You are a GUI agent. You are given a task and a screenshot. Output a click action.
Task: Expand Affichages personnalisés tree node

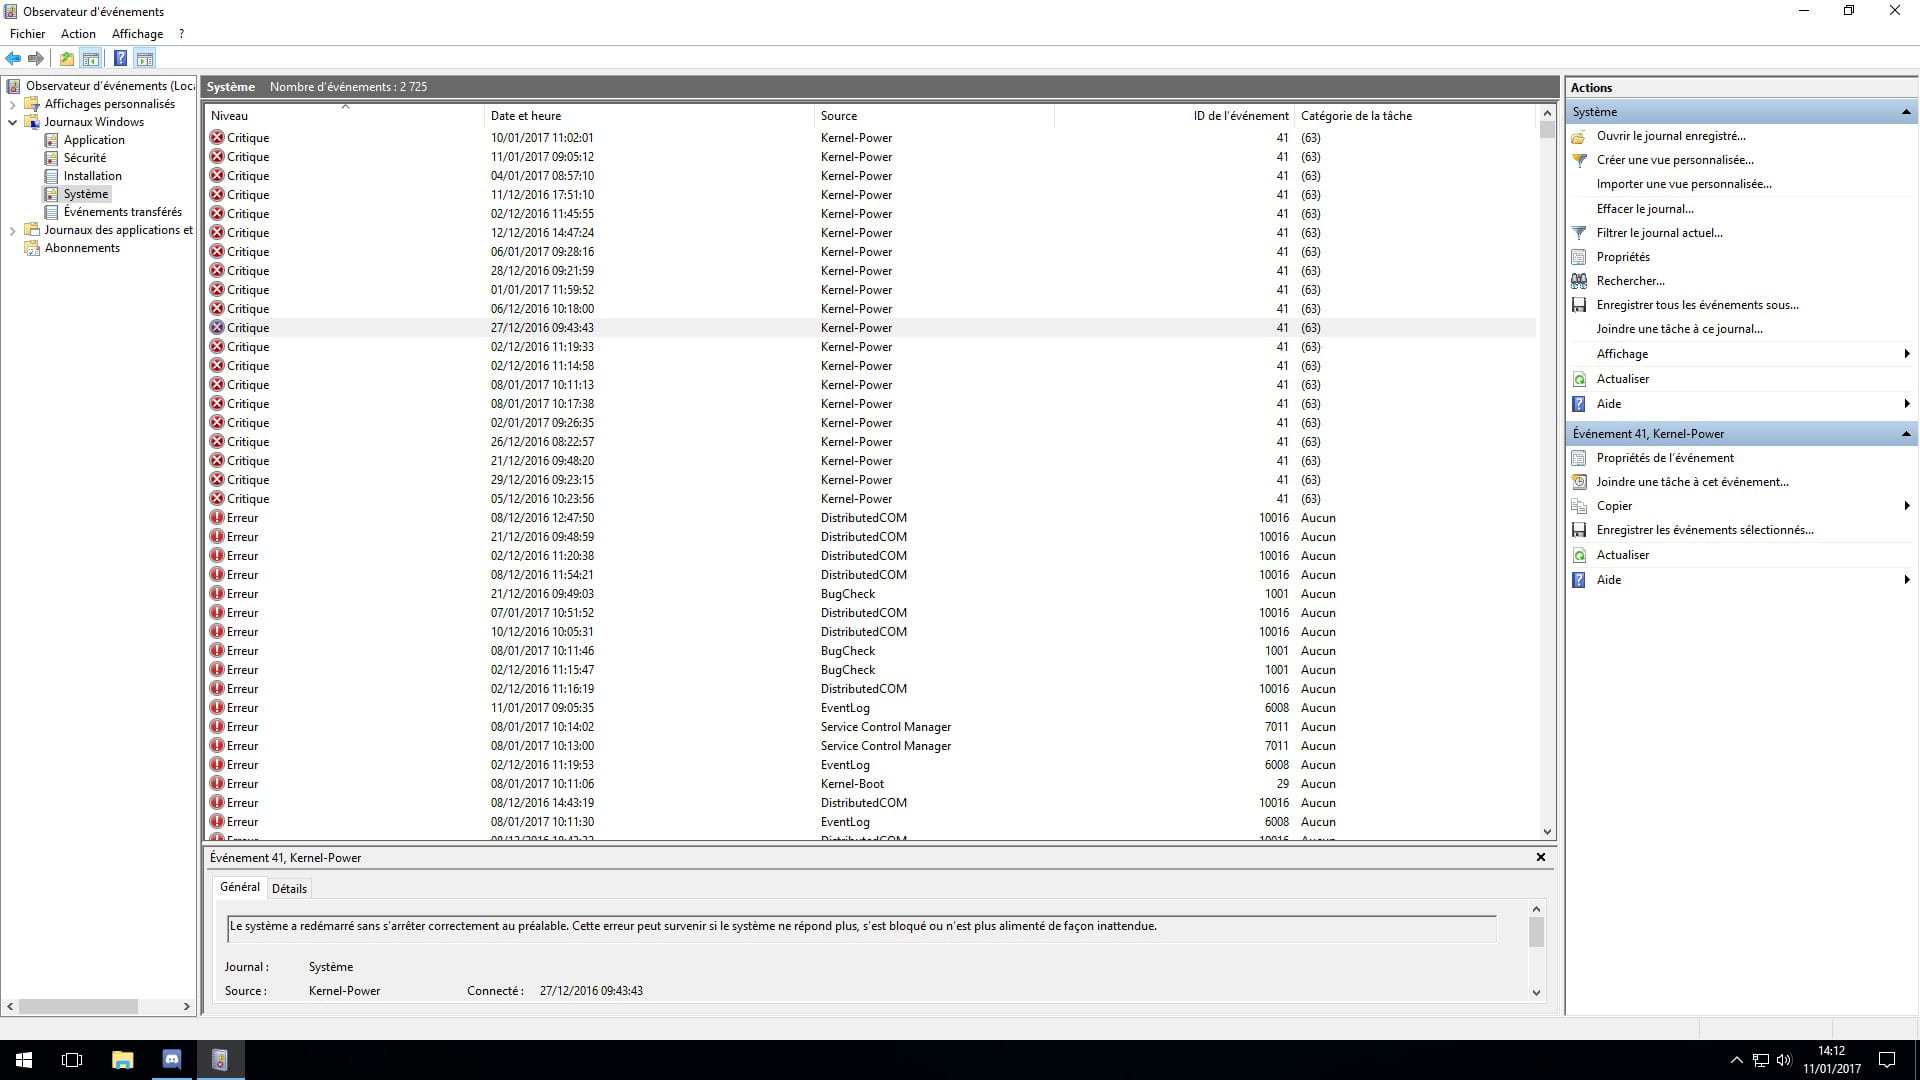click(12, 104)
